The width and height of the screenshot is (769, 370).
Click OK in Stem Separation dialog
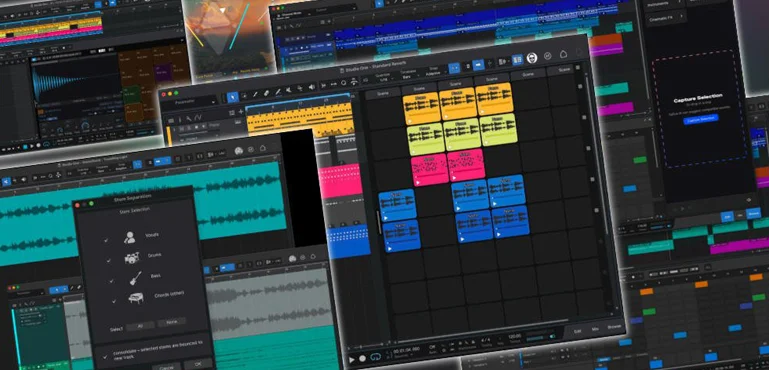(x=198, y=364)
